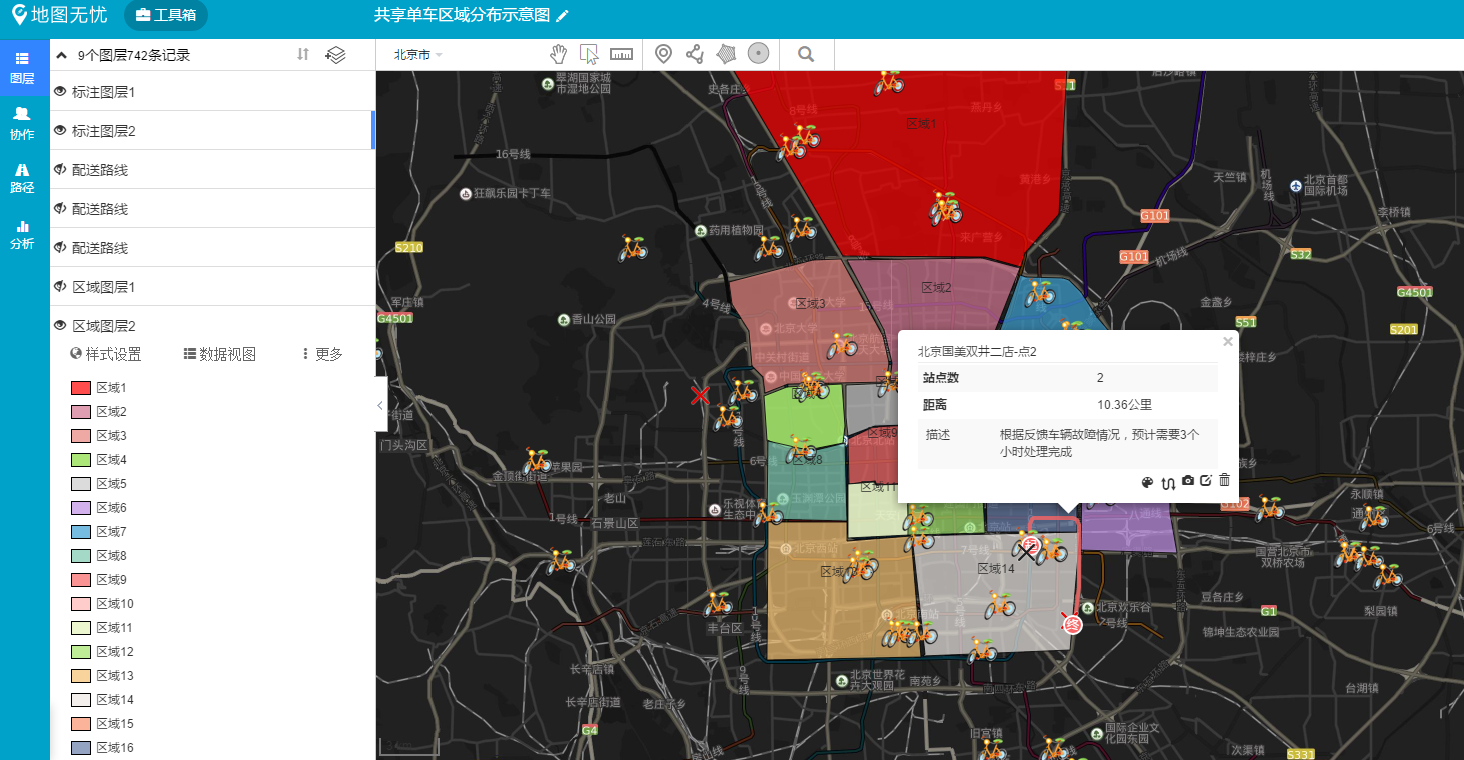Select the hand pan tool

click(x=558, y=53)
